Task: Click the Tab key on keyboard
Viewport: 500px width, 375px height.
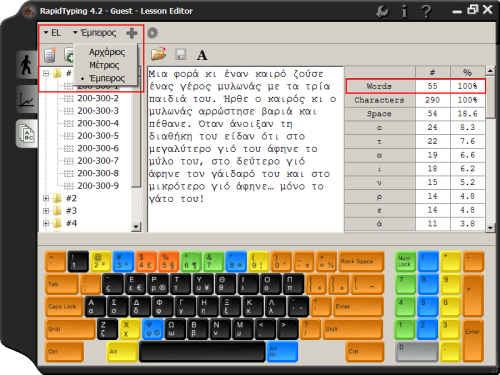Action: coord(62,284)
